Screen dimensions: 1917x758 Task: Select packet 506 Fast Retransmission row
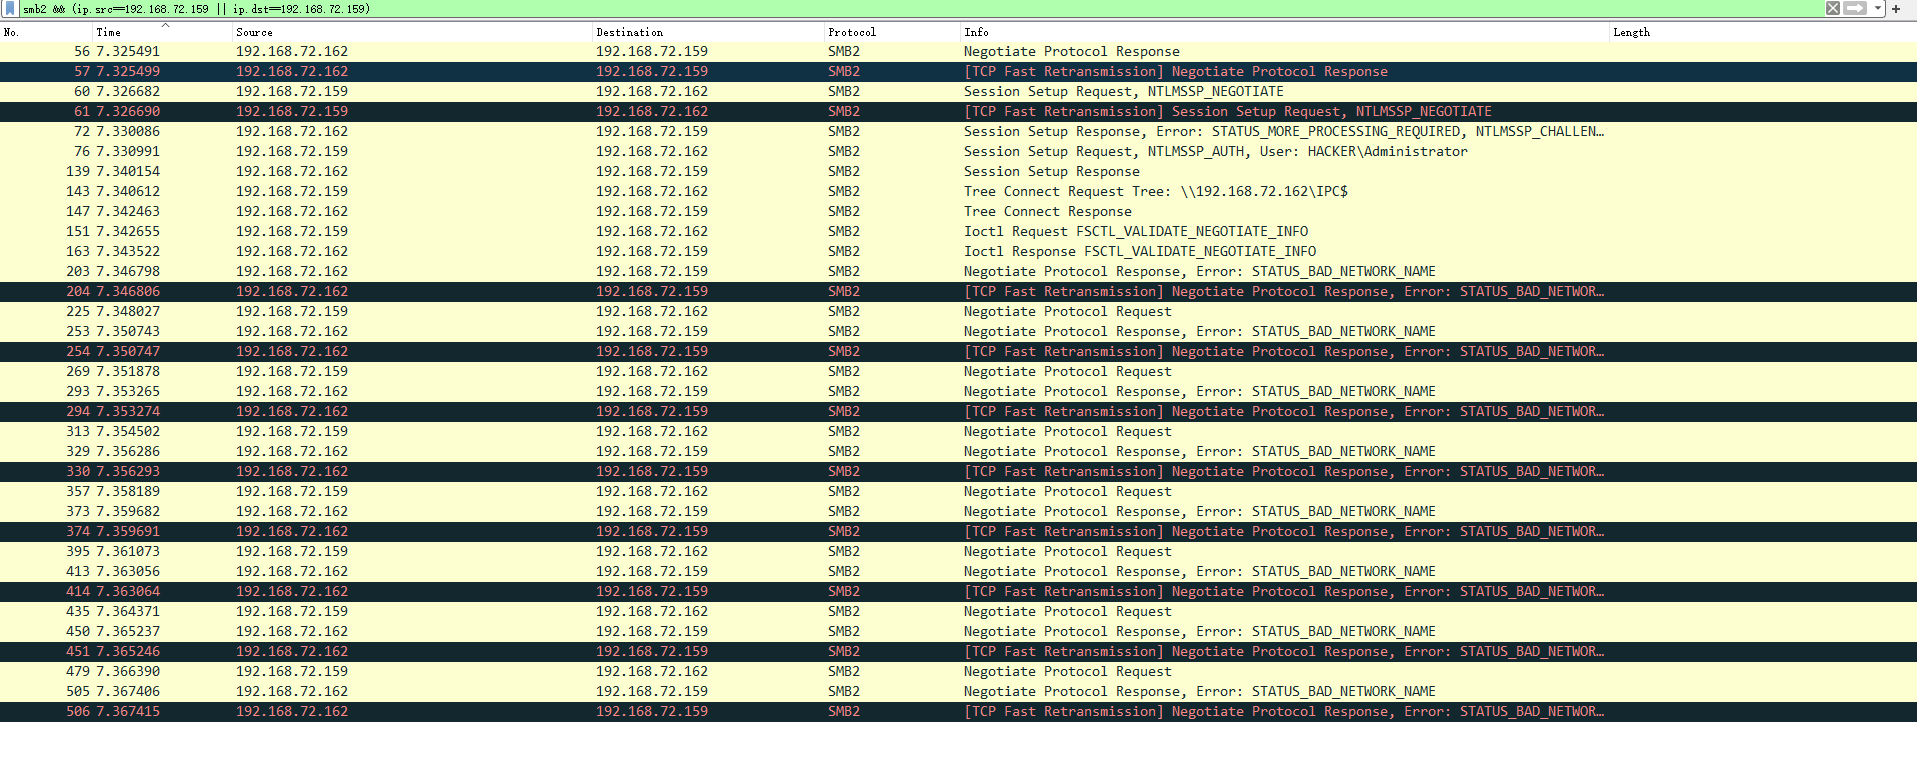pos(958,712)
